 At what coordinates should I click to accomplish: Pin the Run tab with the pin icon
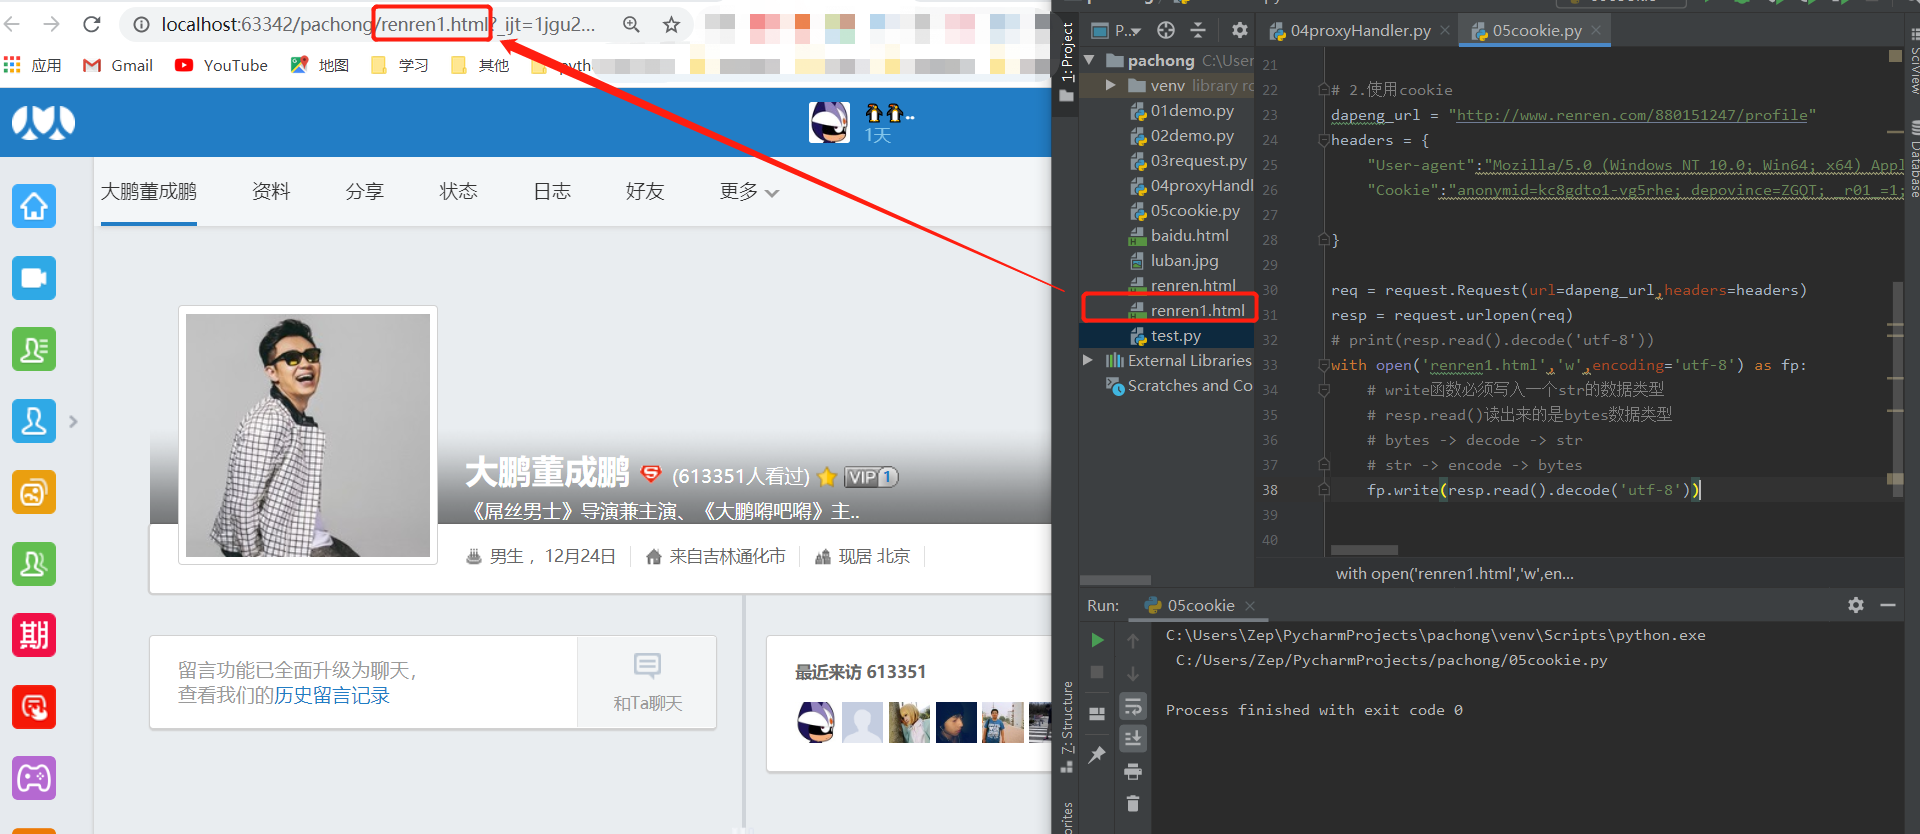pos(1097,754)
